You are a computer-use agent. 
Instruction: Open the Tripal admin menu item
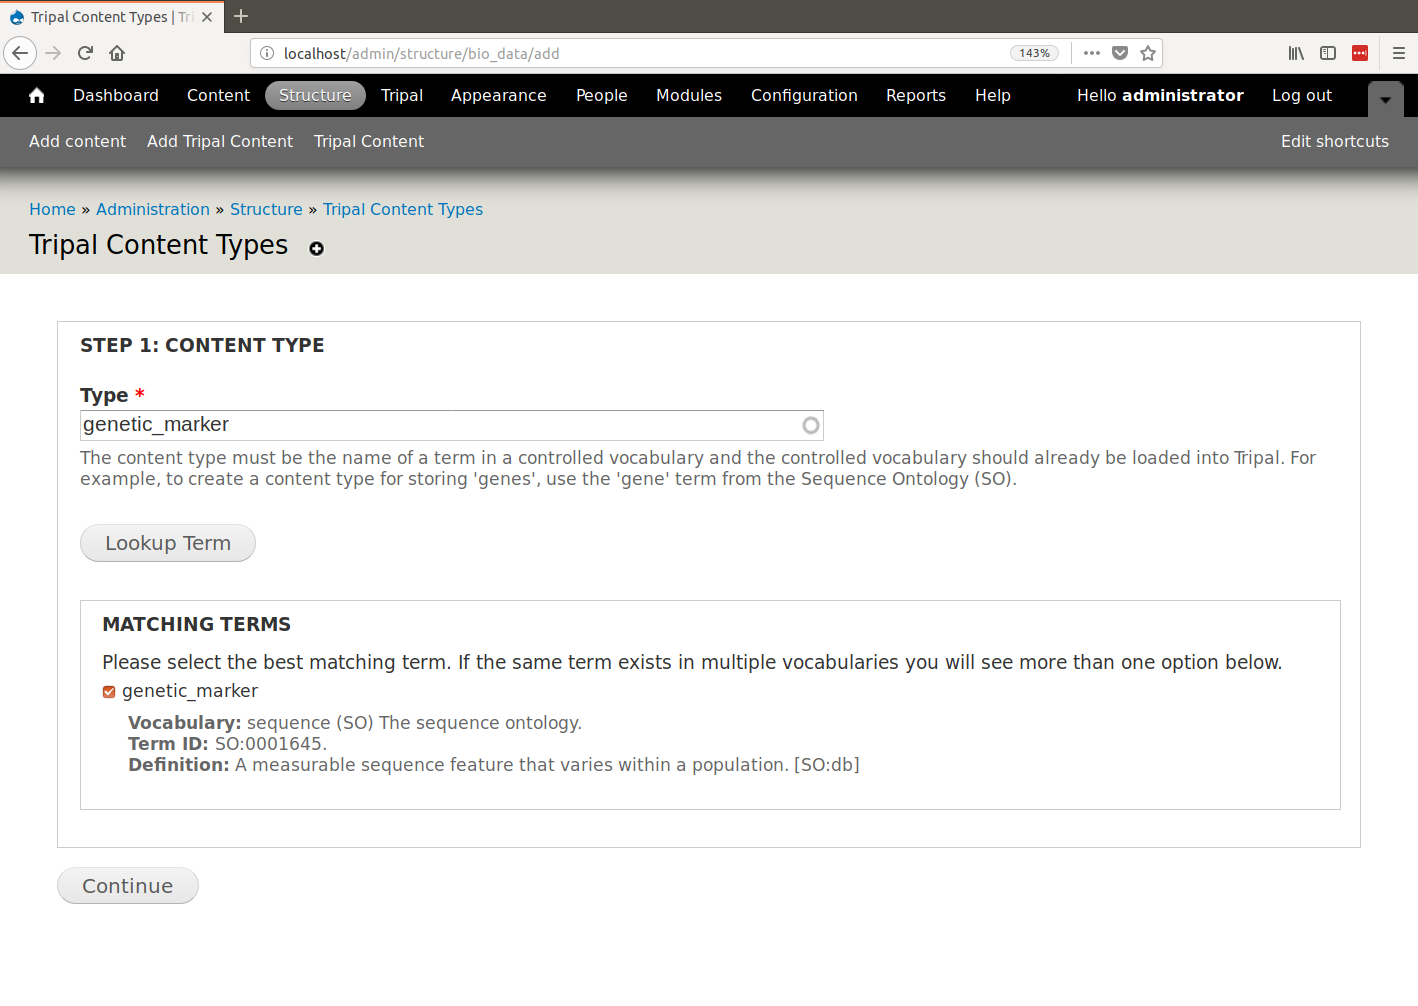(401, 95)
